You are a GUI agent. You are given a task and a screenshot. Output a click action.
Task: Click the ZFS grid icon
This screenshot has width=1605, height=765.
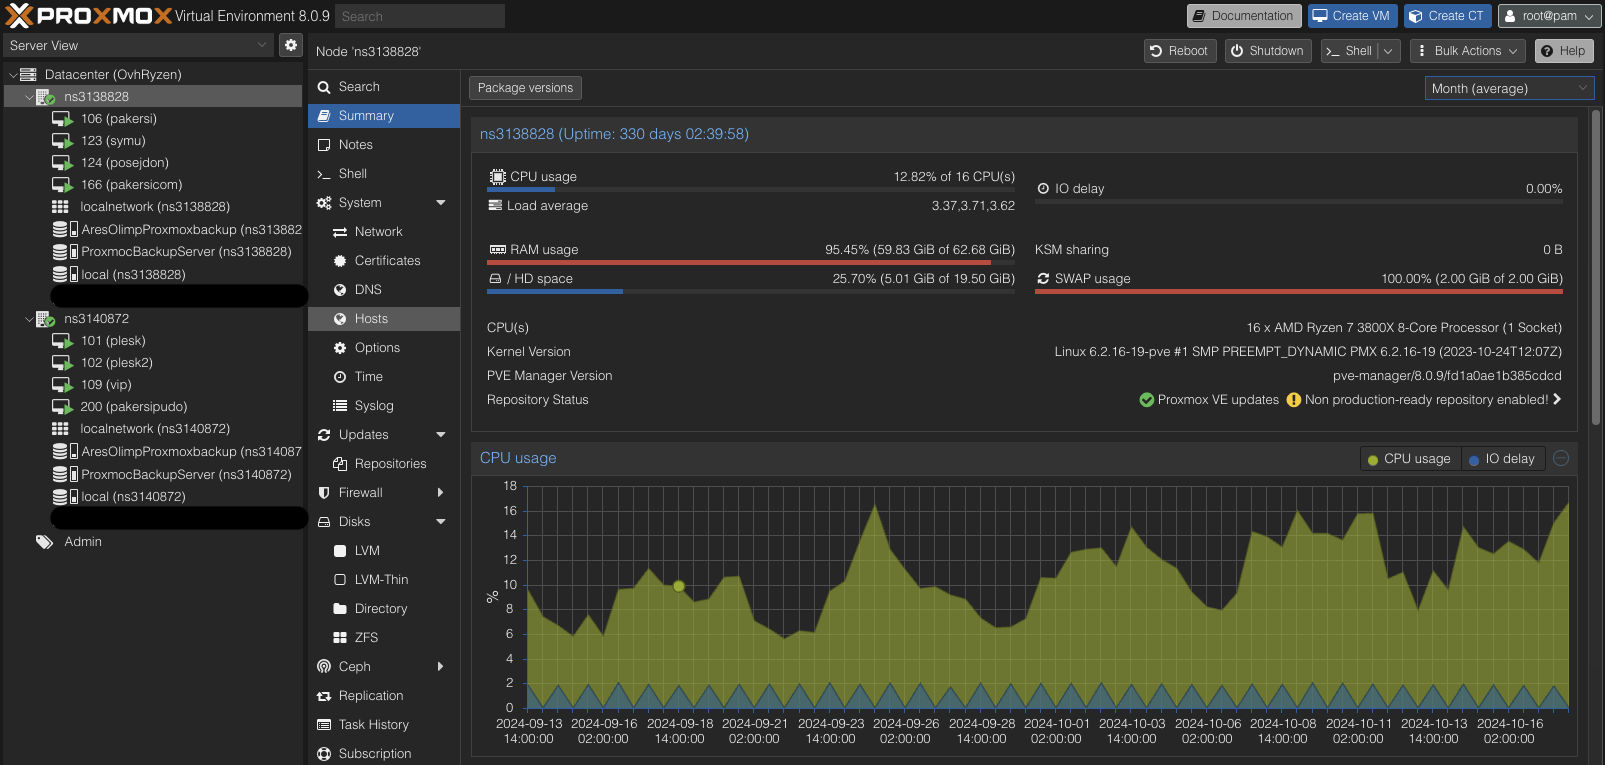click(x=340, y=638)
